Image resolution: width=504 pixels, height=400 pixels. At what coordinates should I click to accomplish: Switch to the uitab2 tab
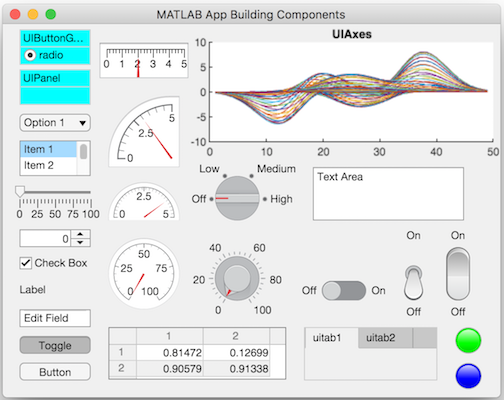click(380, 338)
